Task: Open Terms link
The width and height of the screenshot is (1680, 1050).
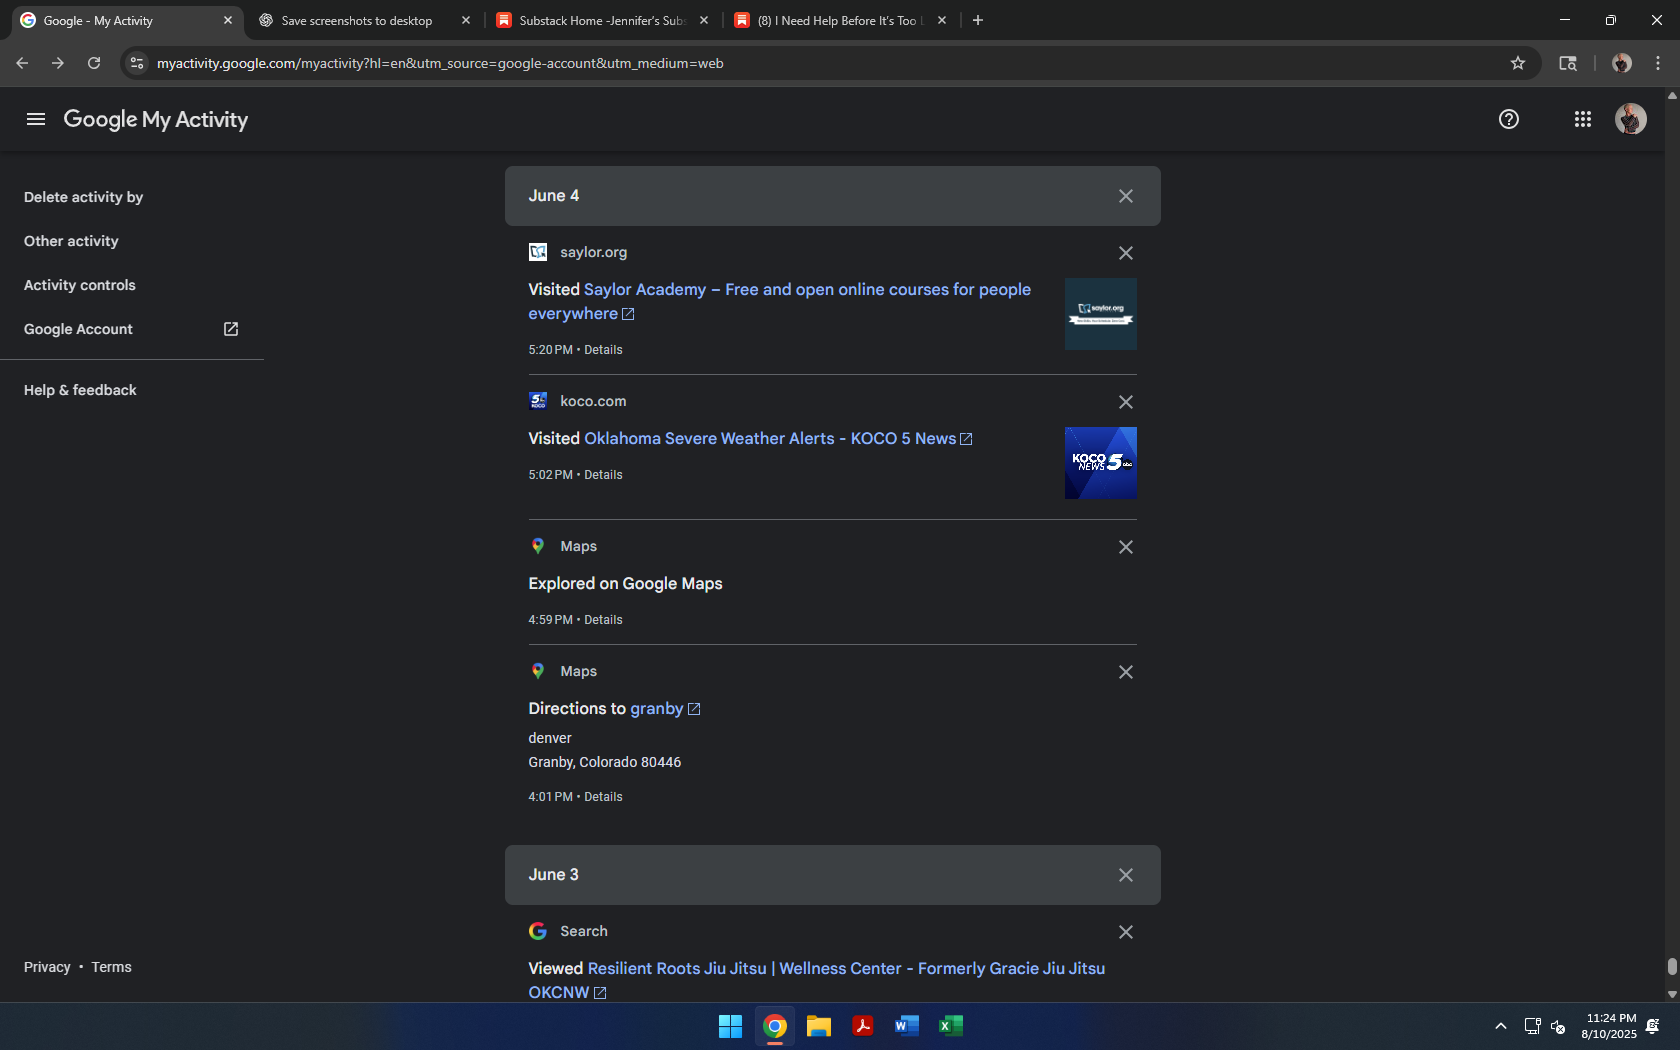Action: click(111, 967)
